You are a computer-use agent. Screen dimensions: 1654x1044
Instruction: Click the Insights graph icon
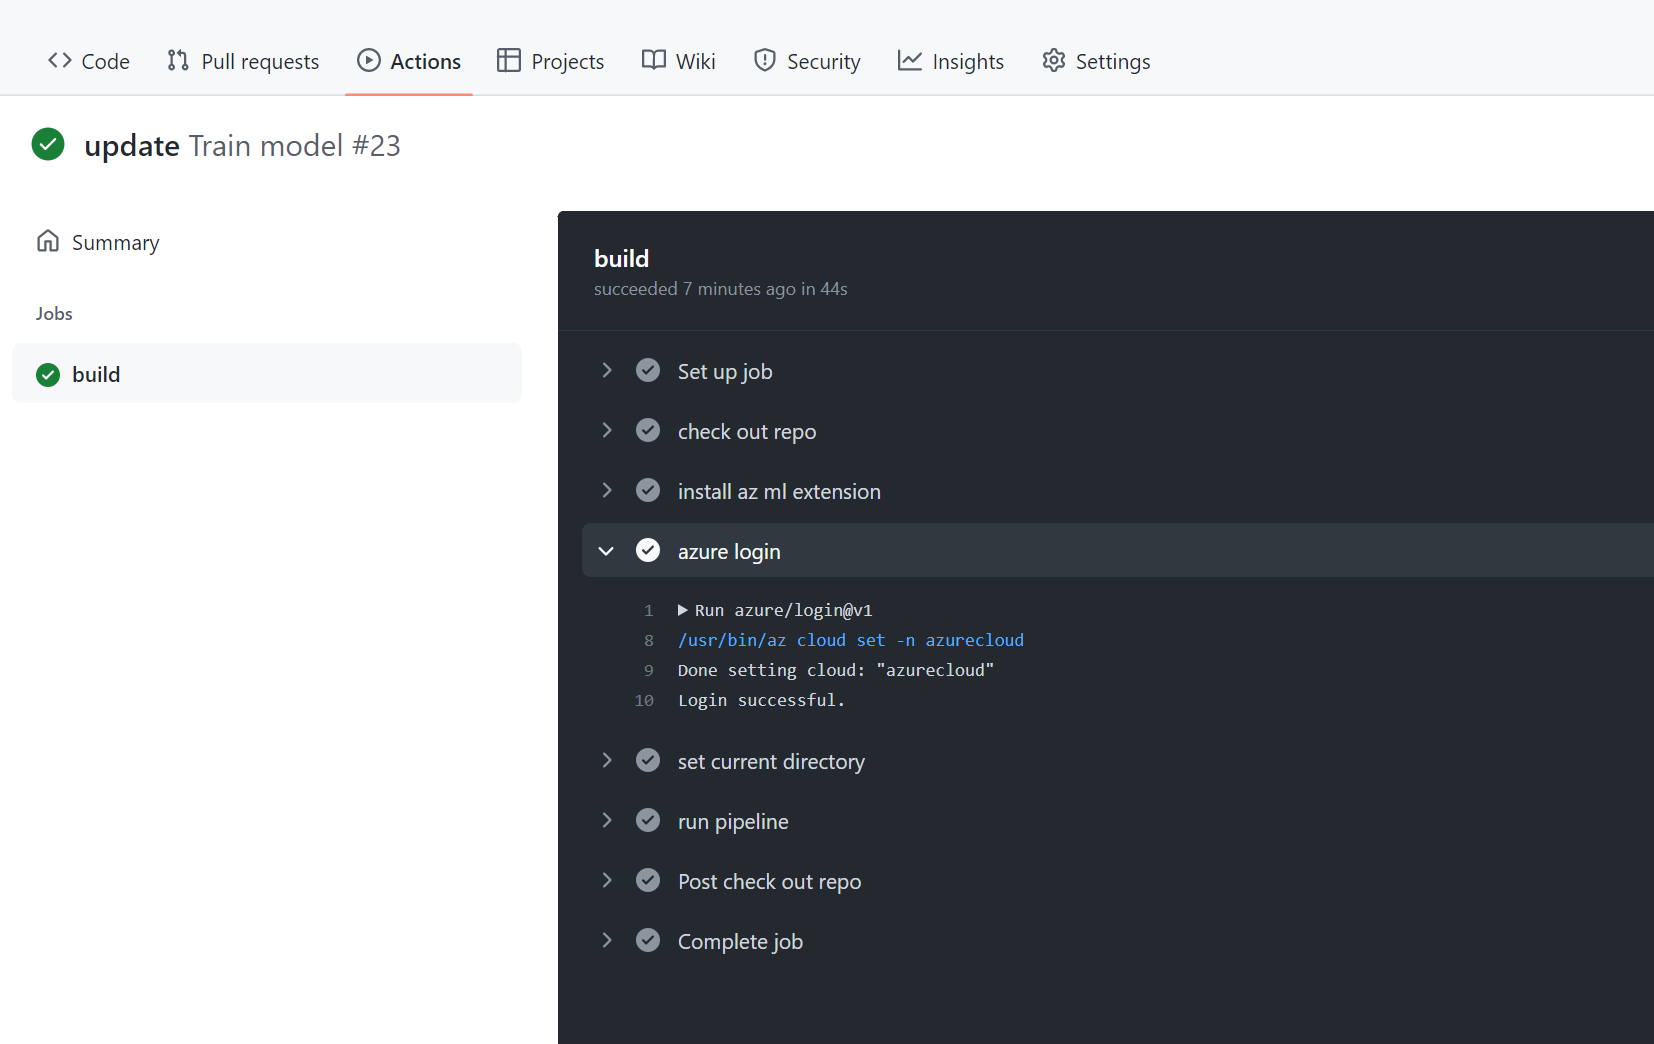pyautogui.click(x=910, y=61)
